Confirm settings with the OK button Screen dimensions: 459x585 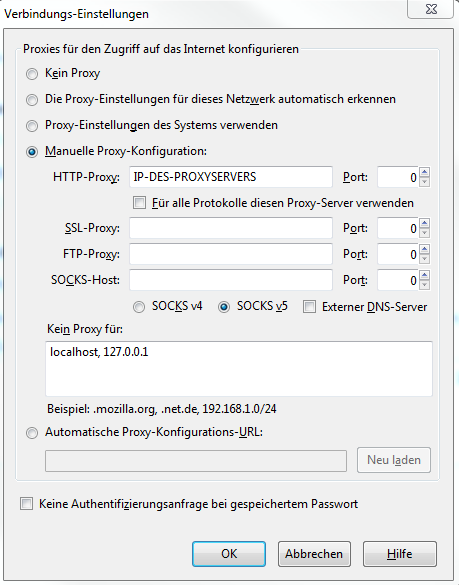tap(229, 554)
